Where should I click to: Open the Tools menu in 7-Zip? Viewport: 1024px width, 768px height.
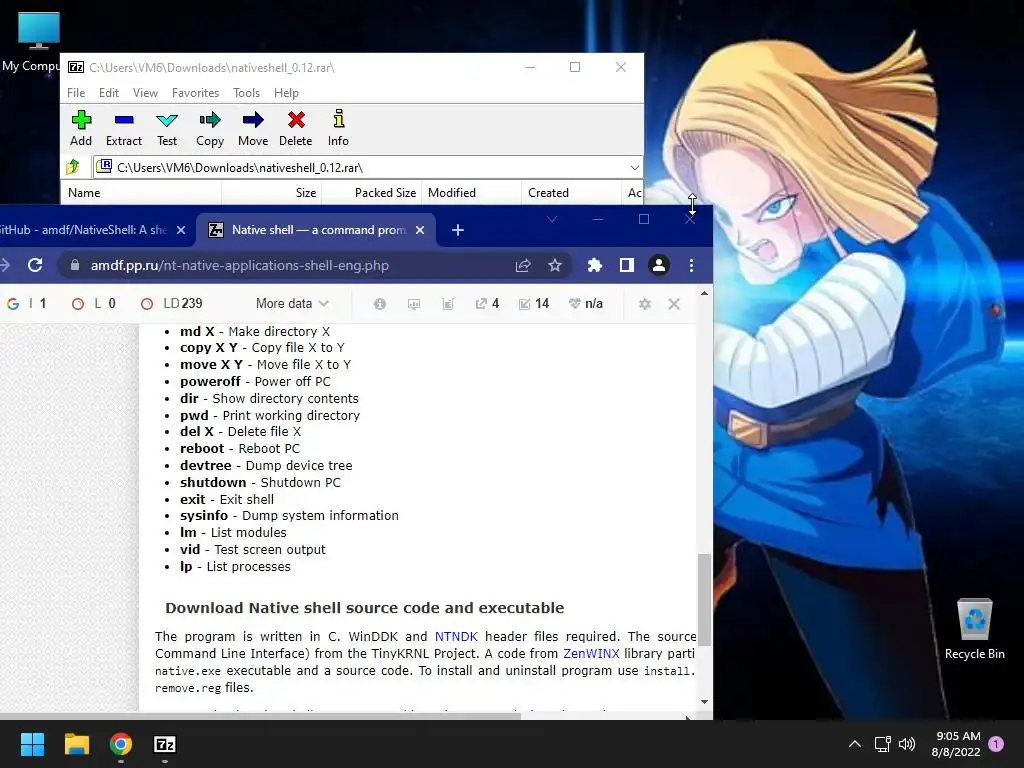[246, 93]
